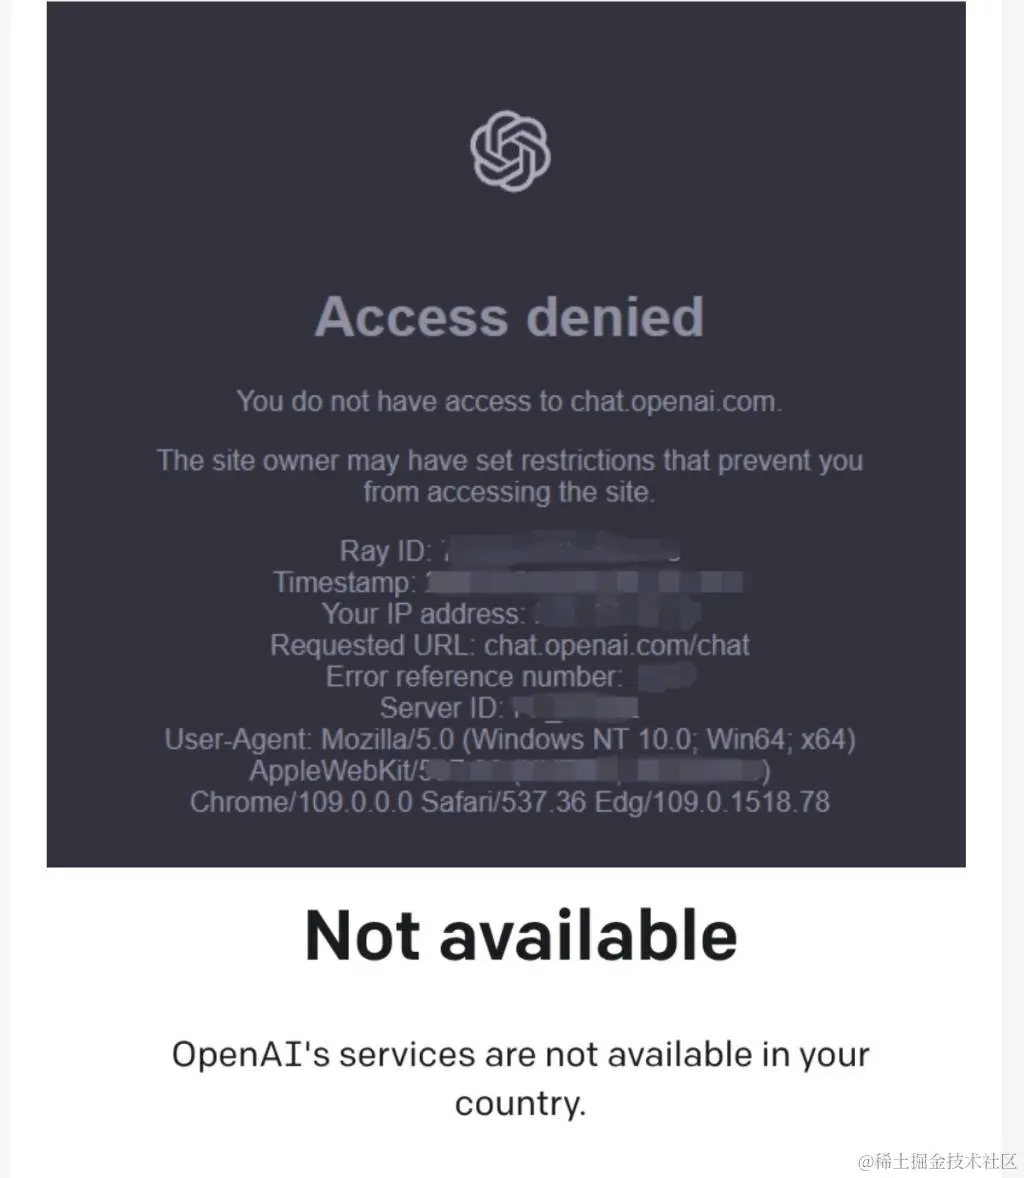Click the AppleWebKit line of text
1024x1178 pixels.
click(x=509, y=771)
